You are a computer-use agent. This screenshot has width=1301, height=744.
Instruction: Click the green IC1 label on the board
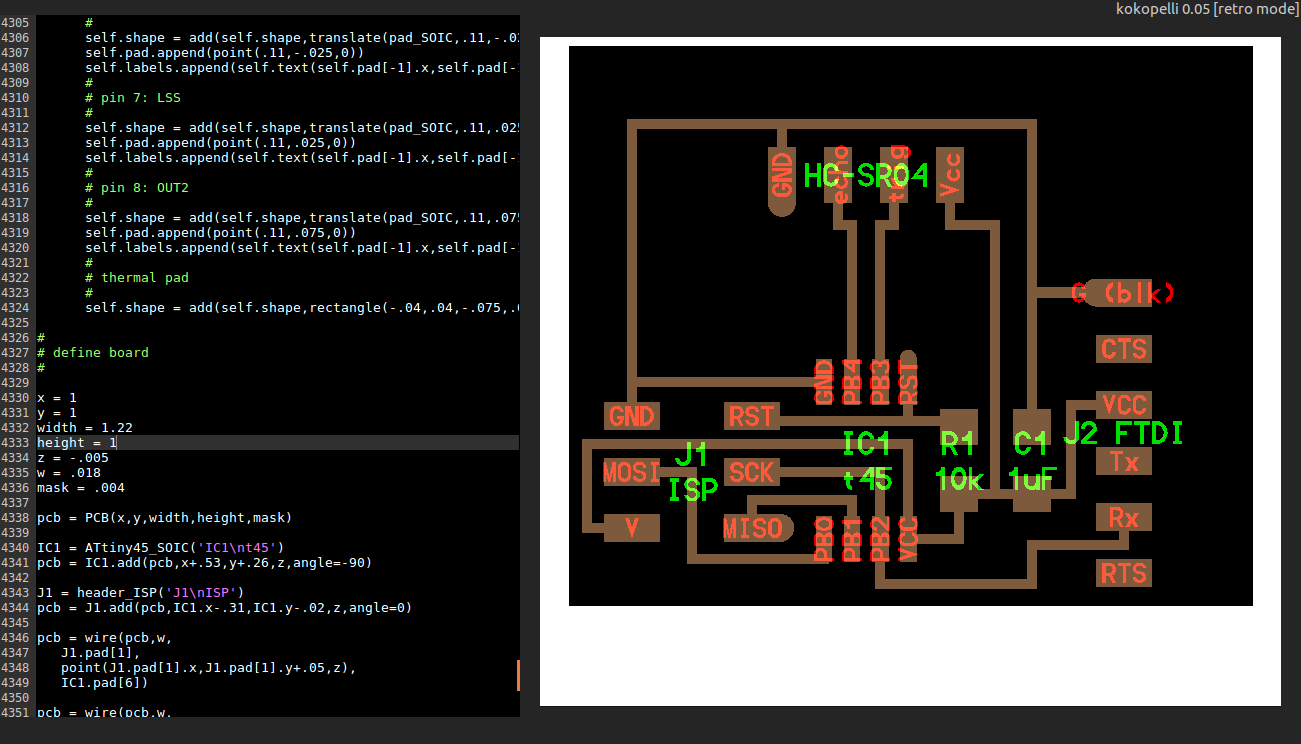tap(867, 442)
